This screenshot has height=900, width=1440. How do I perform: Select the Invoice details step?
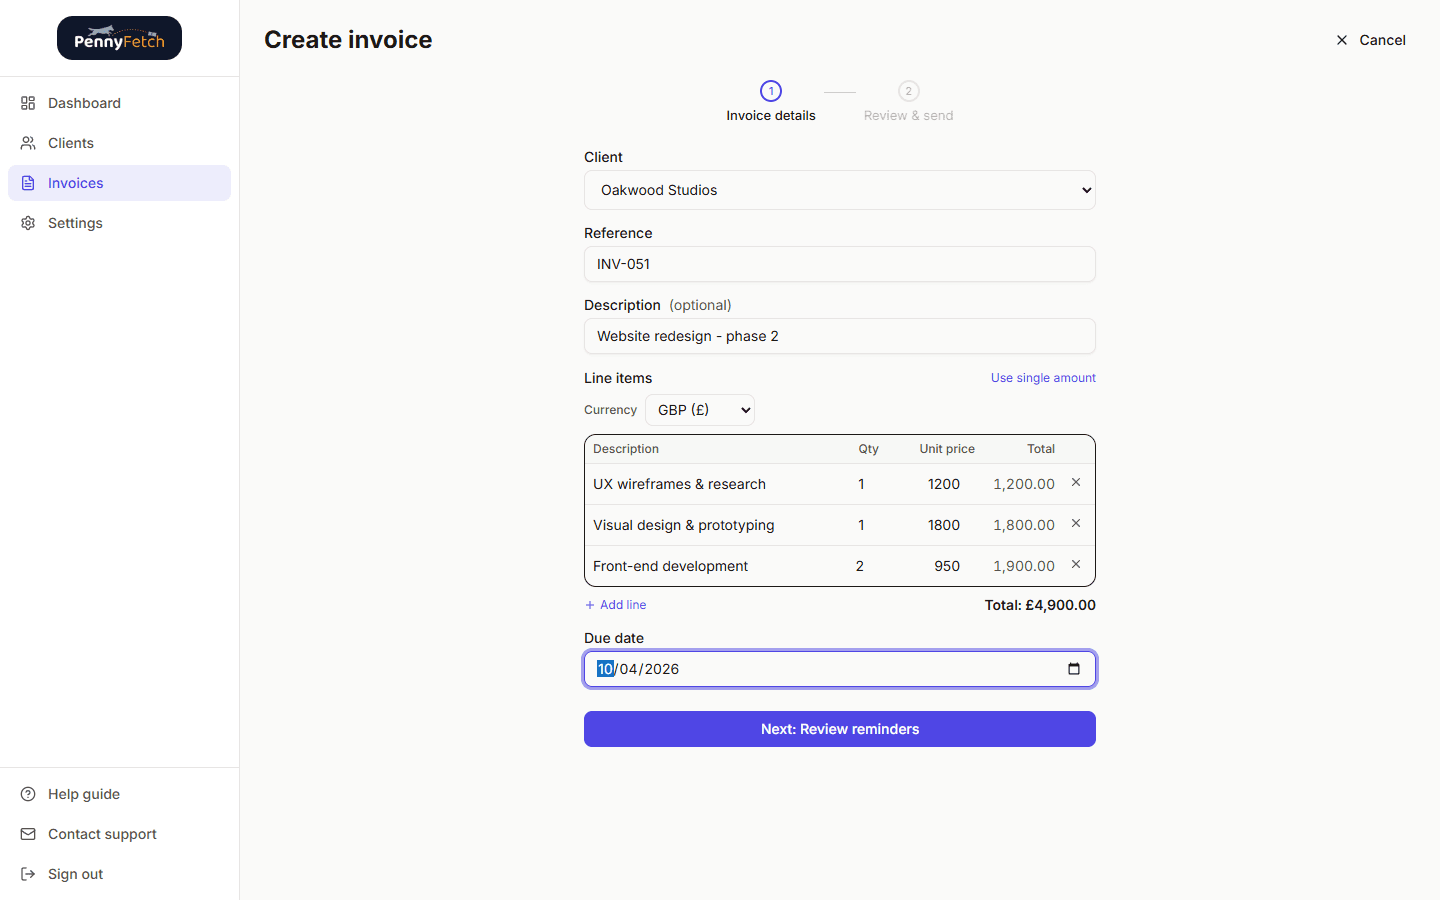click(x=770, y=102)
